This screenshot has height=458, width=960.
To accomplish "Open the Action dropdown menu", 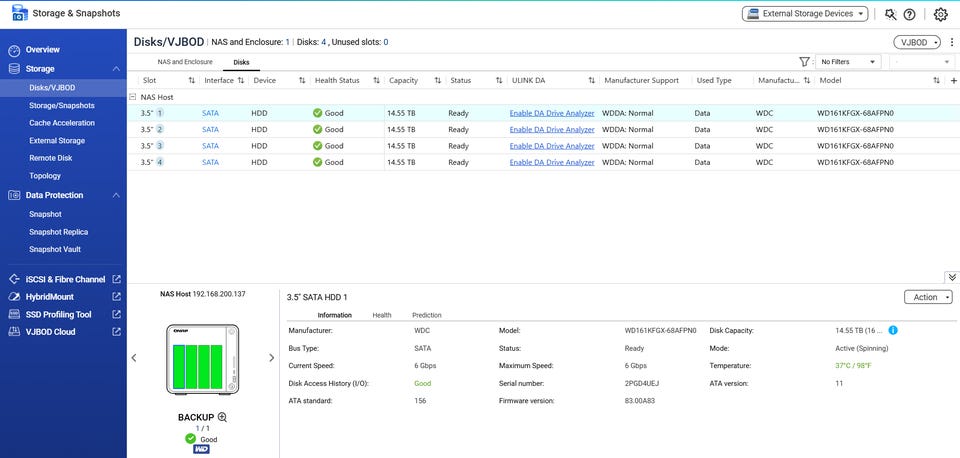I will tap(929, 297).
